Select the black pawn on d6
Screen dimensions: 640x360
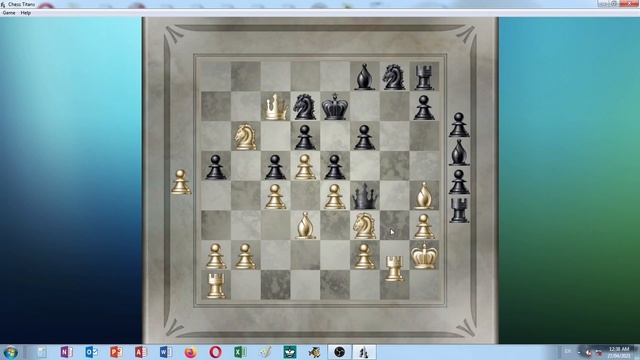[x=305, y=138]
